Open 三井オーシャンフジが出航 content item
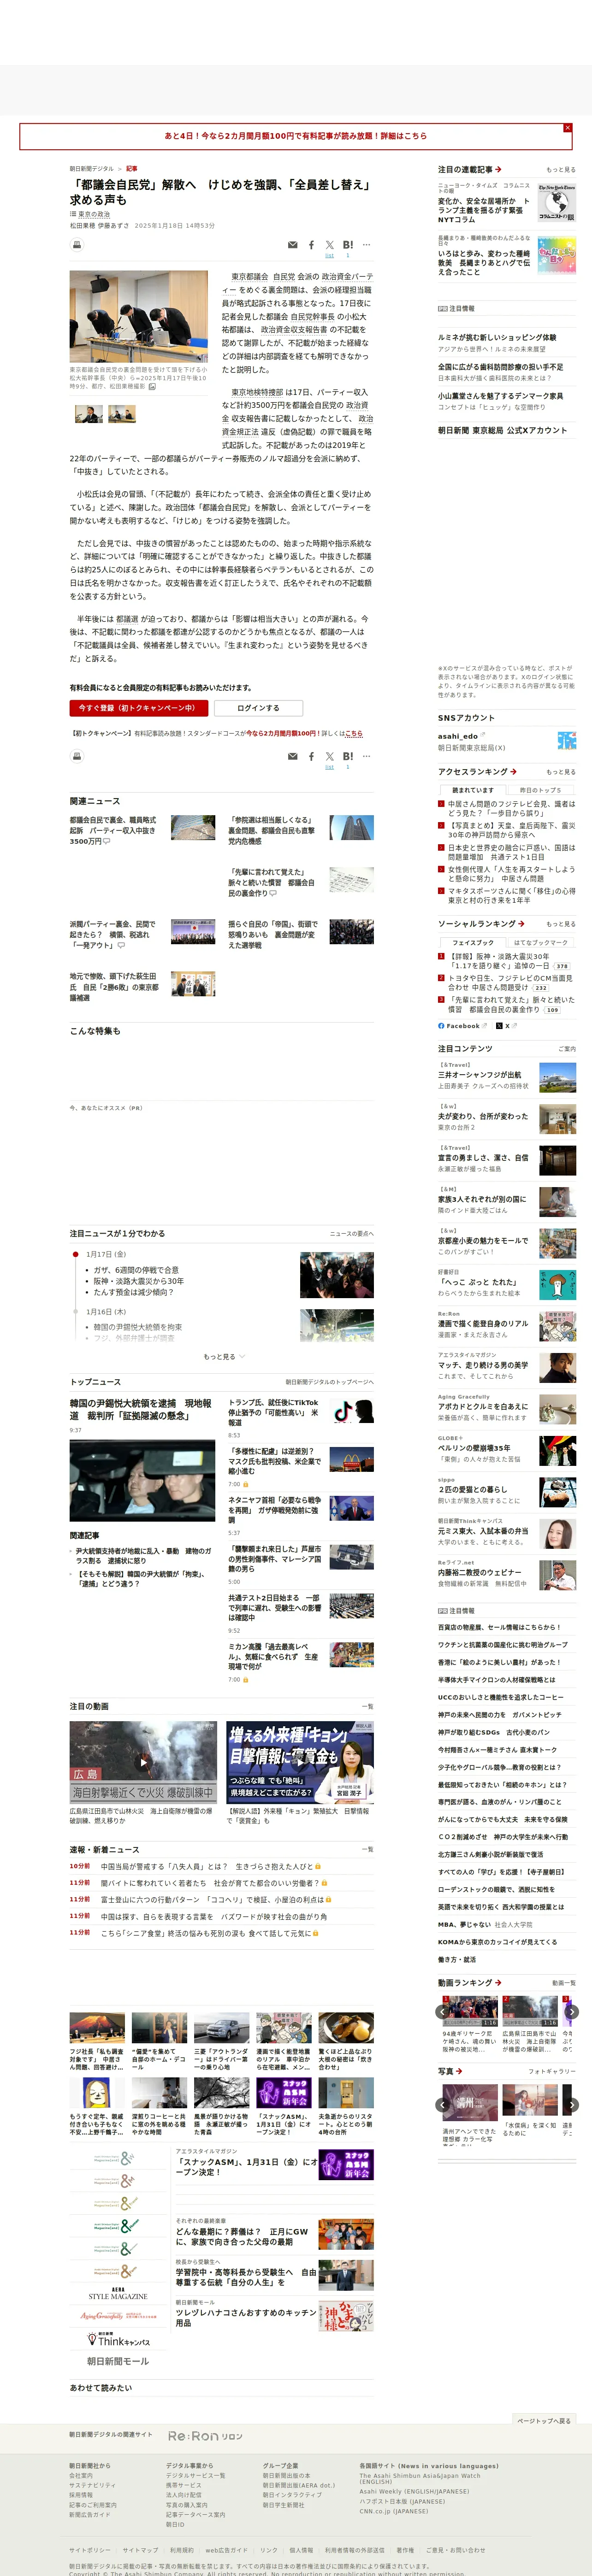This screenshot has height=2576, width=592. pos(507,1077)
